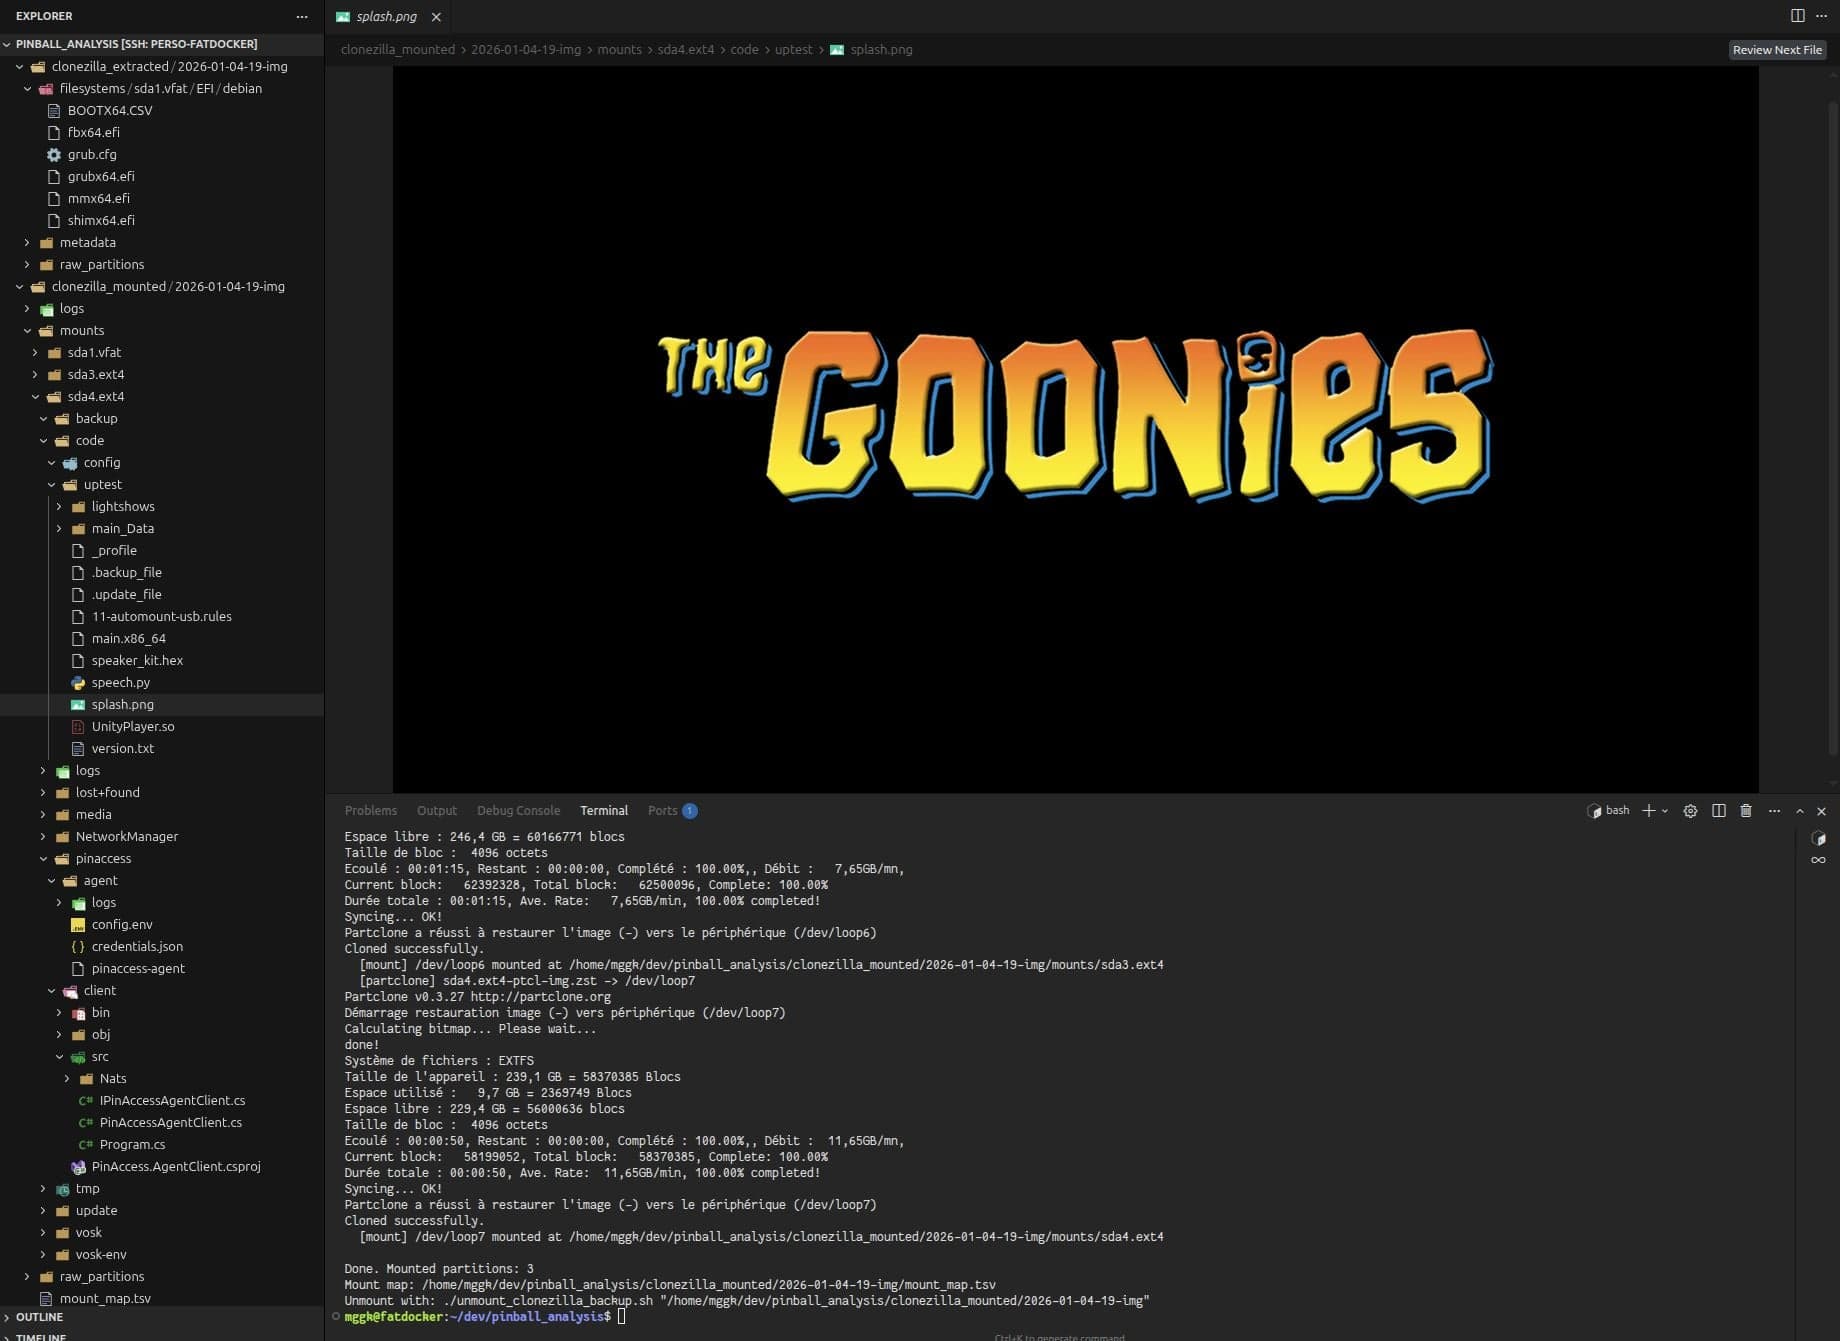This screenshot has height=1341, width=1840.
Task: Close the bottom panel
Action: point(1821,811)
